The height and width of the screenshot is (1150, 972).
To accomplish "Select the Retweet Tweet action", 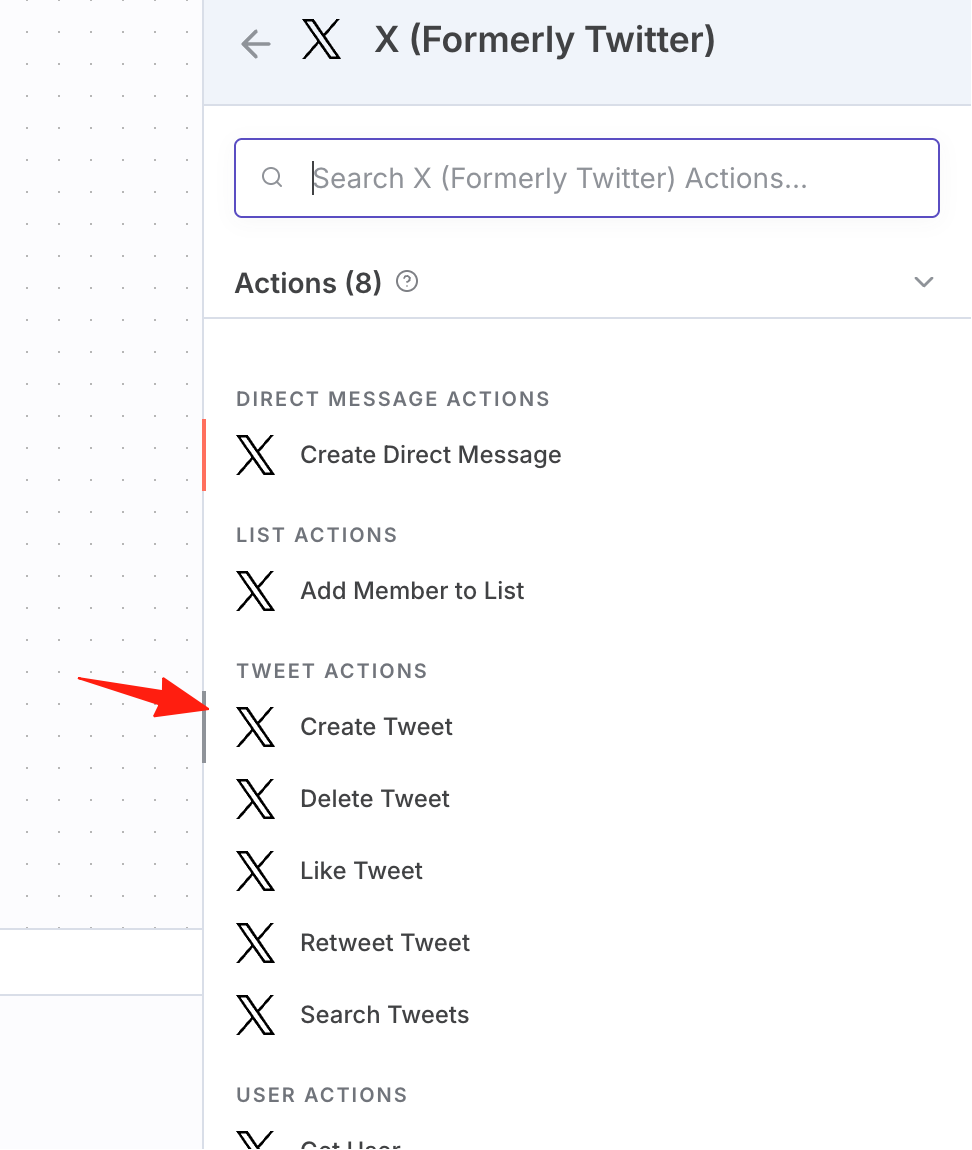I will click(587, 942).
